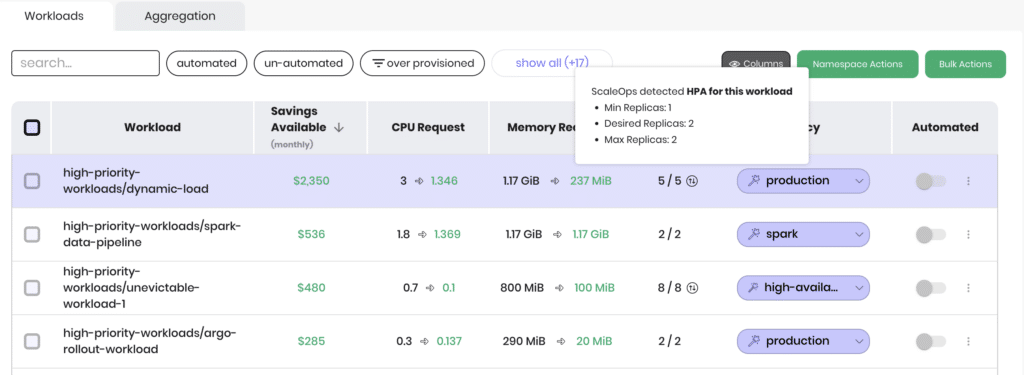This screenshot has width=1024, height=375.
Task: Click the Bulk Actions button
Action: 965,64
